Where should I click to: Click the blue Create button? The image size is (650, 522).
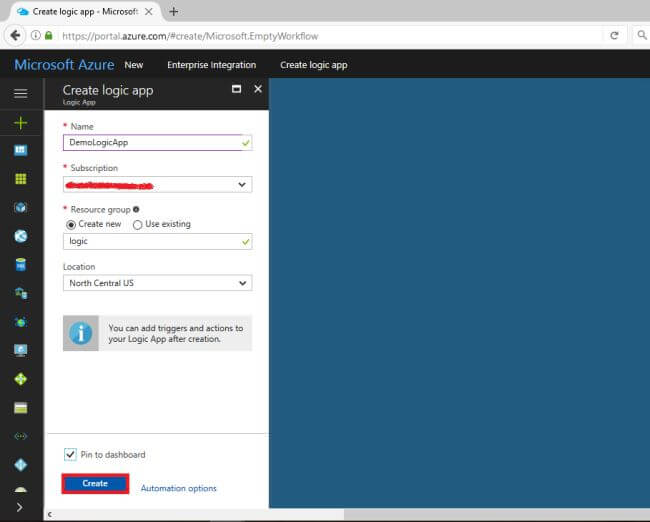coord(95,483)
